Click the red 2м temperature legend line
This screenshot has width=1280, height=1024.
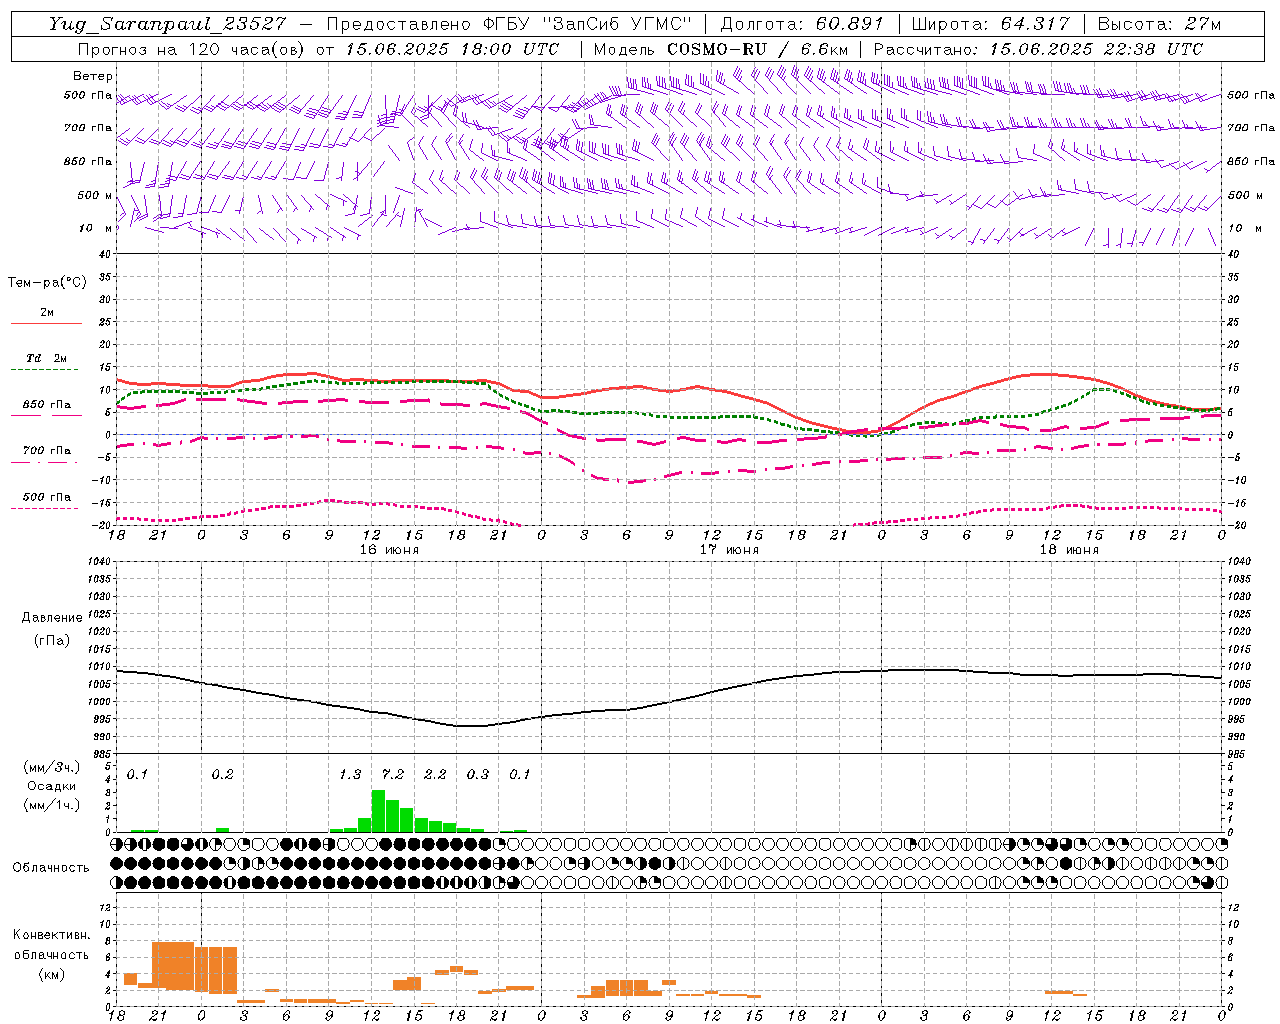tap(46, 324)
